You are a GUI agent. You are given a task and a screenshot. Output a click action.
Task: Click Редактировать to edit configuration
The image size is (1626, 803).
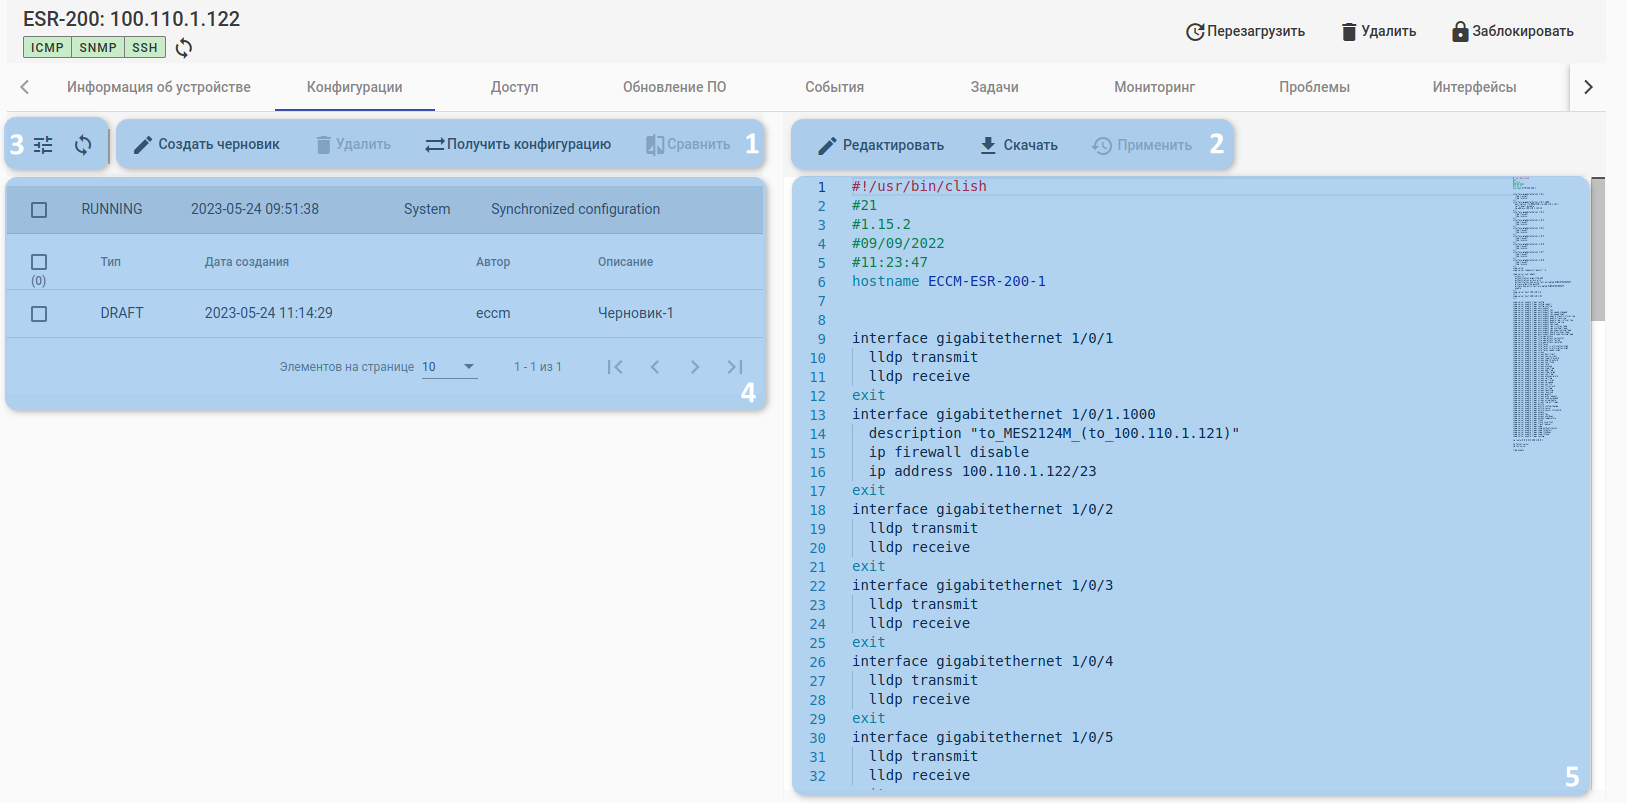[881, 145]
